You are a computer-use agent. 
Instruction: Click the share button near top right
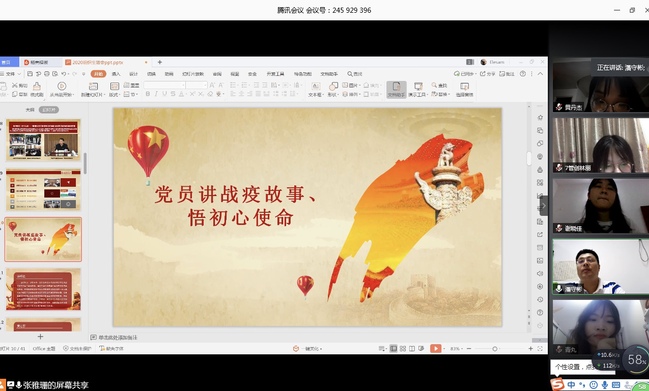(x=488, y=74)
